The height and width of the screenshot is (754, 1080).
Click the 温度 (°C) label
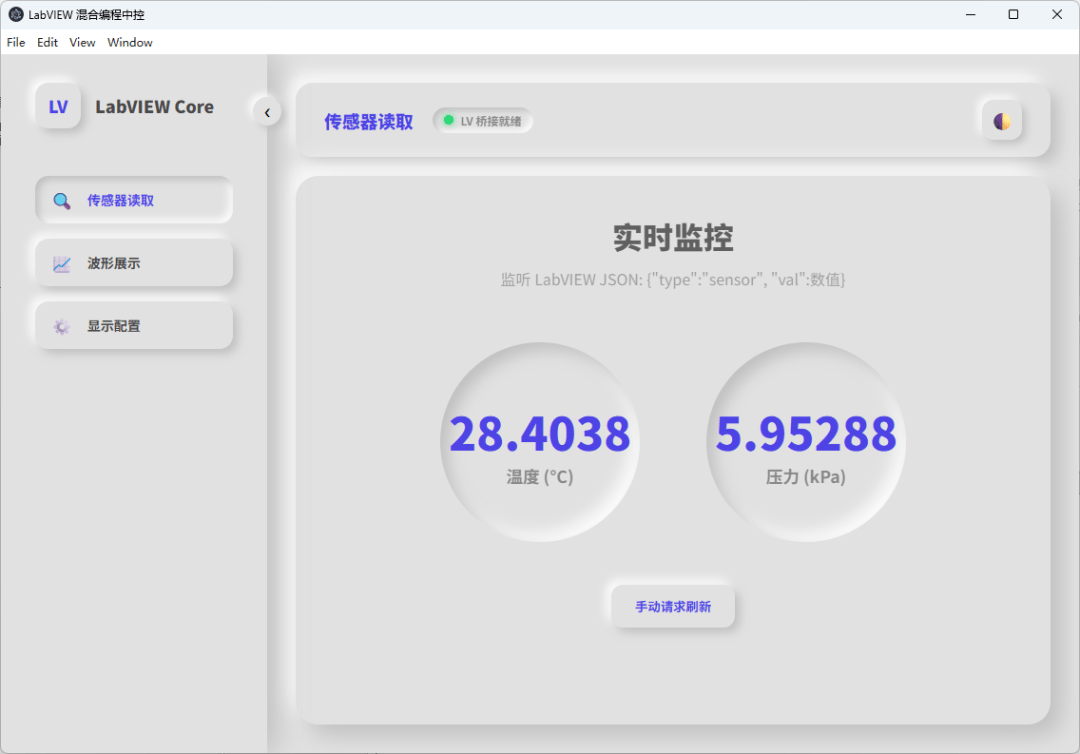[540, 477]
